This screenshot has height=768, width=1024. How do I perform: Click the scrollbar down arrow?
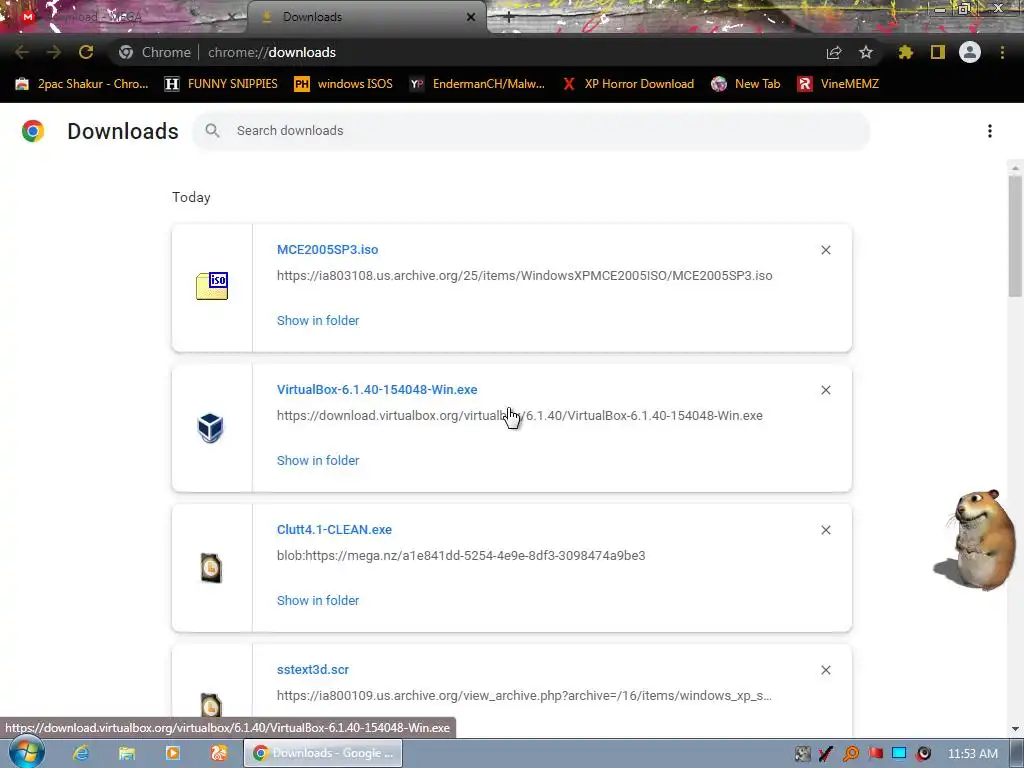[1015, 728]
